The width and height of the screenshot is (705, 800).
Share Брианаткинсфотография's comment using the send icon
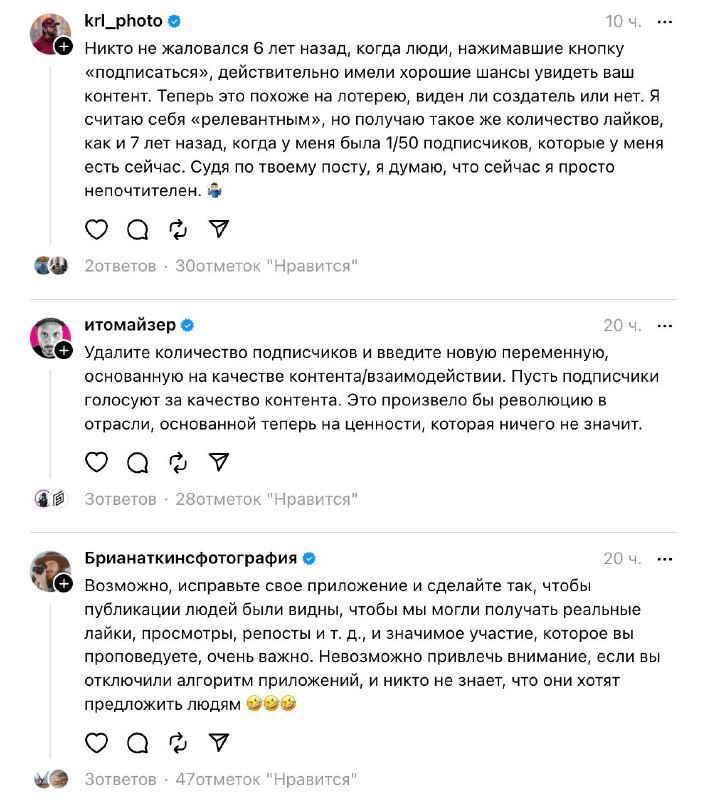(217, 743)
